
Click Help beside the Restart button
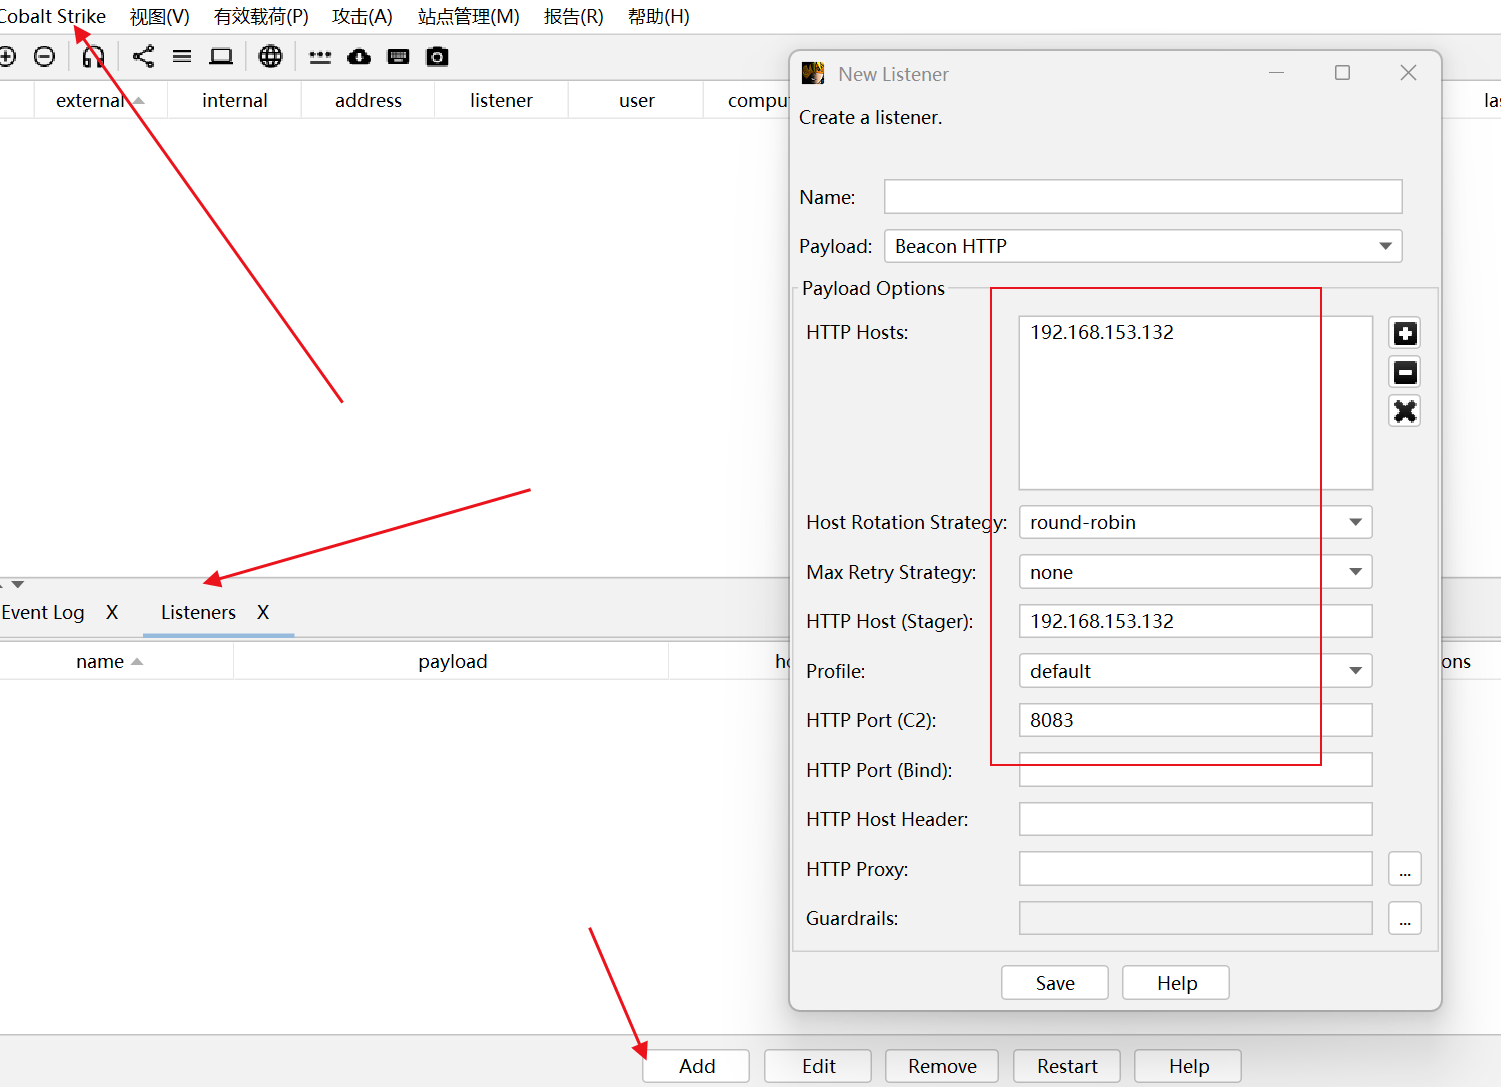pos(1189,1066)
